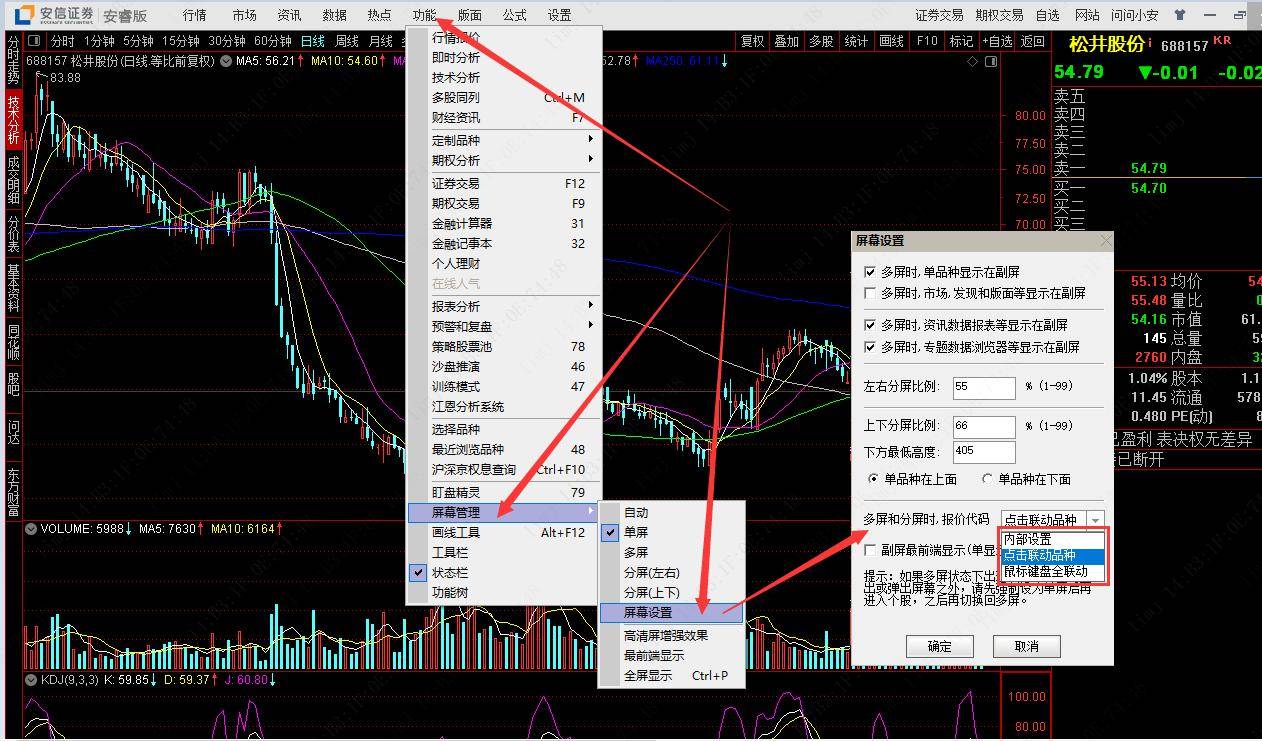Expand 预警和复盘 submenu
1262x741 pixels.
click(x=503, y=326)
